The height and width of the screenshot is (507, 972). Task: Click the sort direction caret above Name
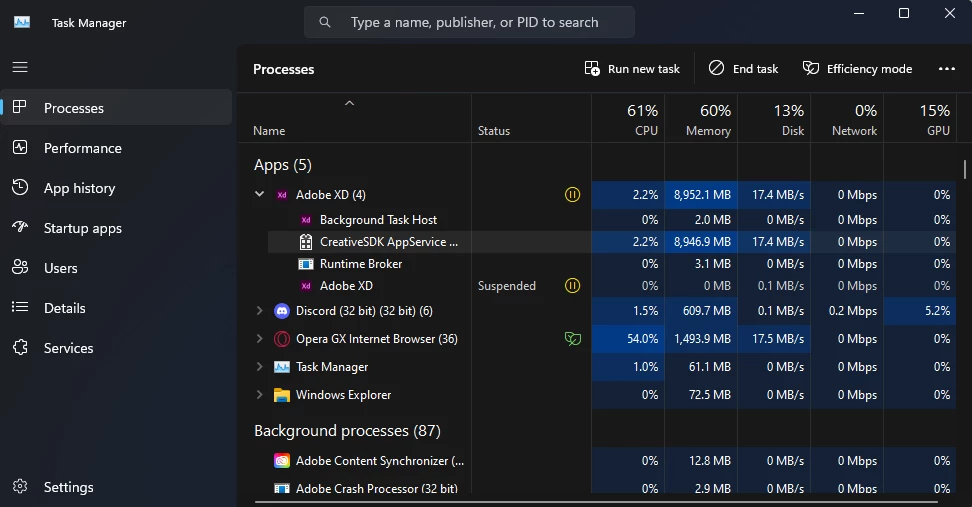point(350,103)
